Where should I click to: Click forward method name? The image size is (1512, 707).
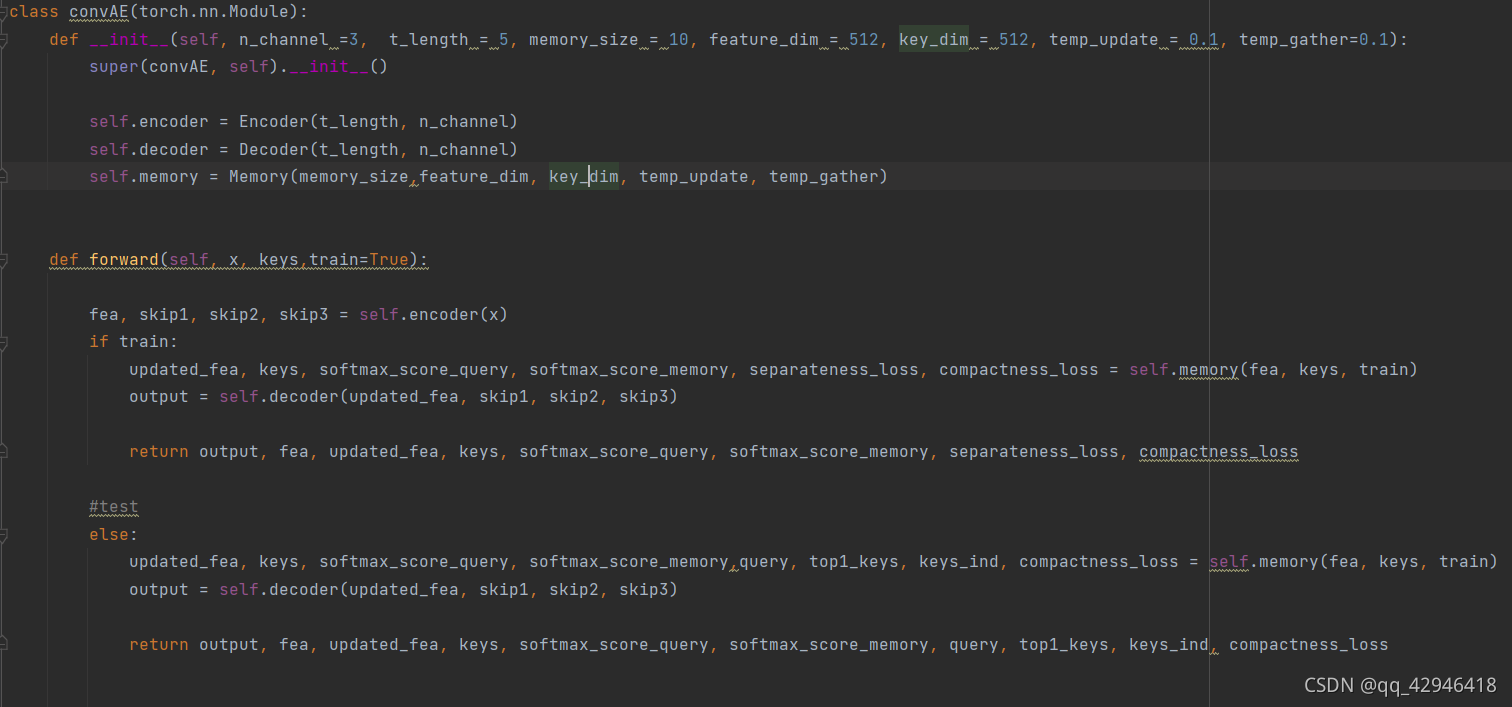pyautogui.click(x=124, y=260)
